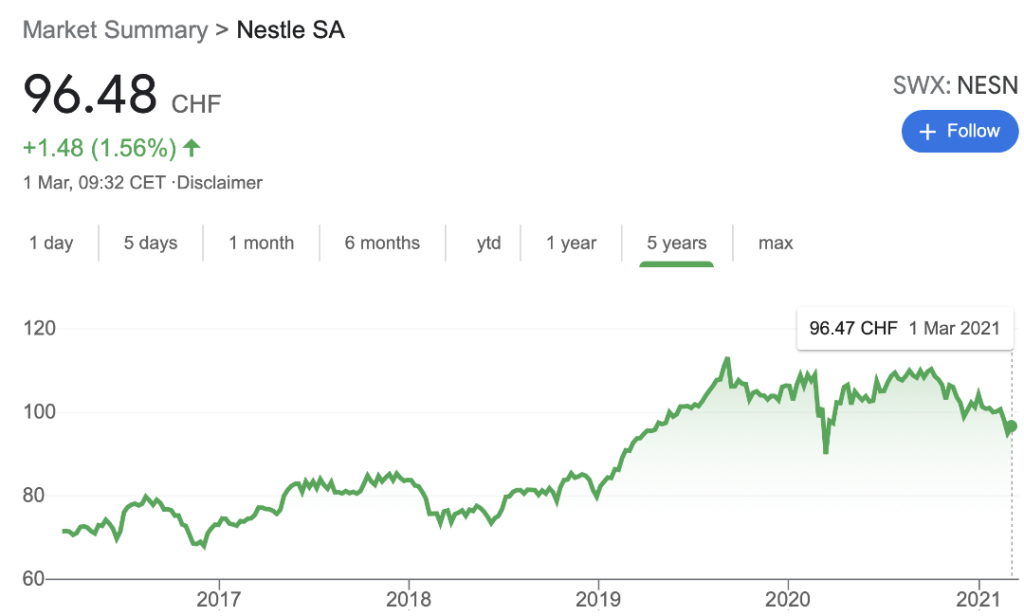Click the SWX: NESN ticker text

[955, 85]
